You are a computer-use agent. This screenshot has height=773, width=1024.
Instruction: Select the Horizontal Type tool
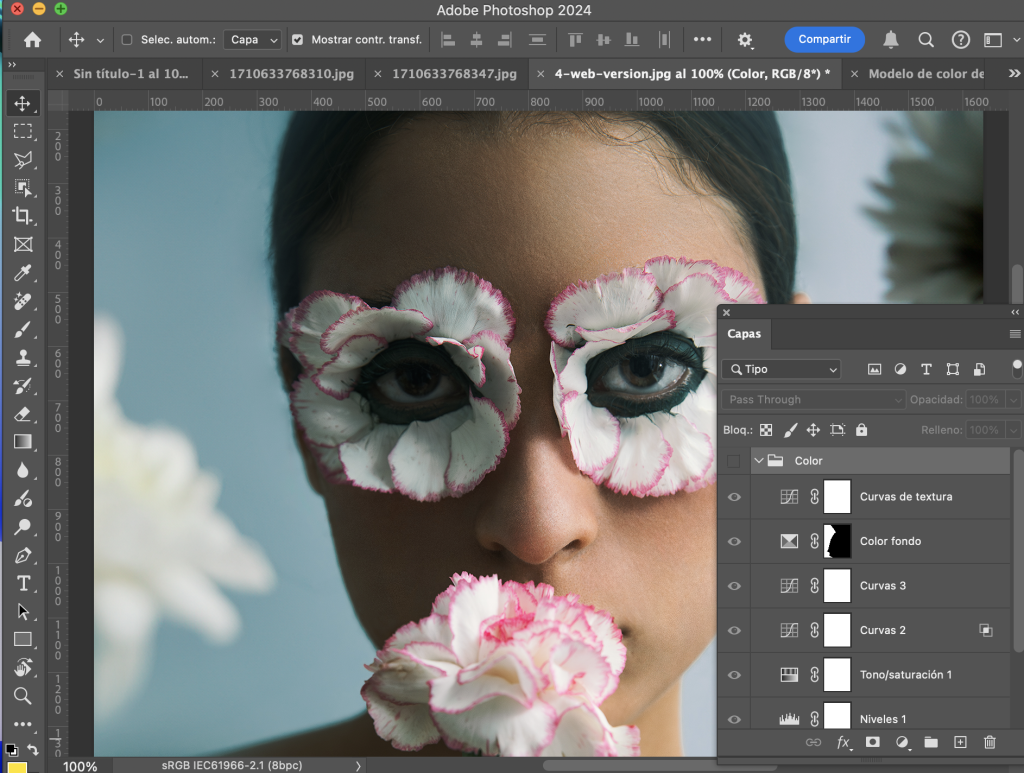click(22, 583)
